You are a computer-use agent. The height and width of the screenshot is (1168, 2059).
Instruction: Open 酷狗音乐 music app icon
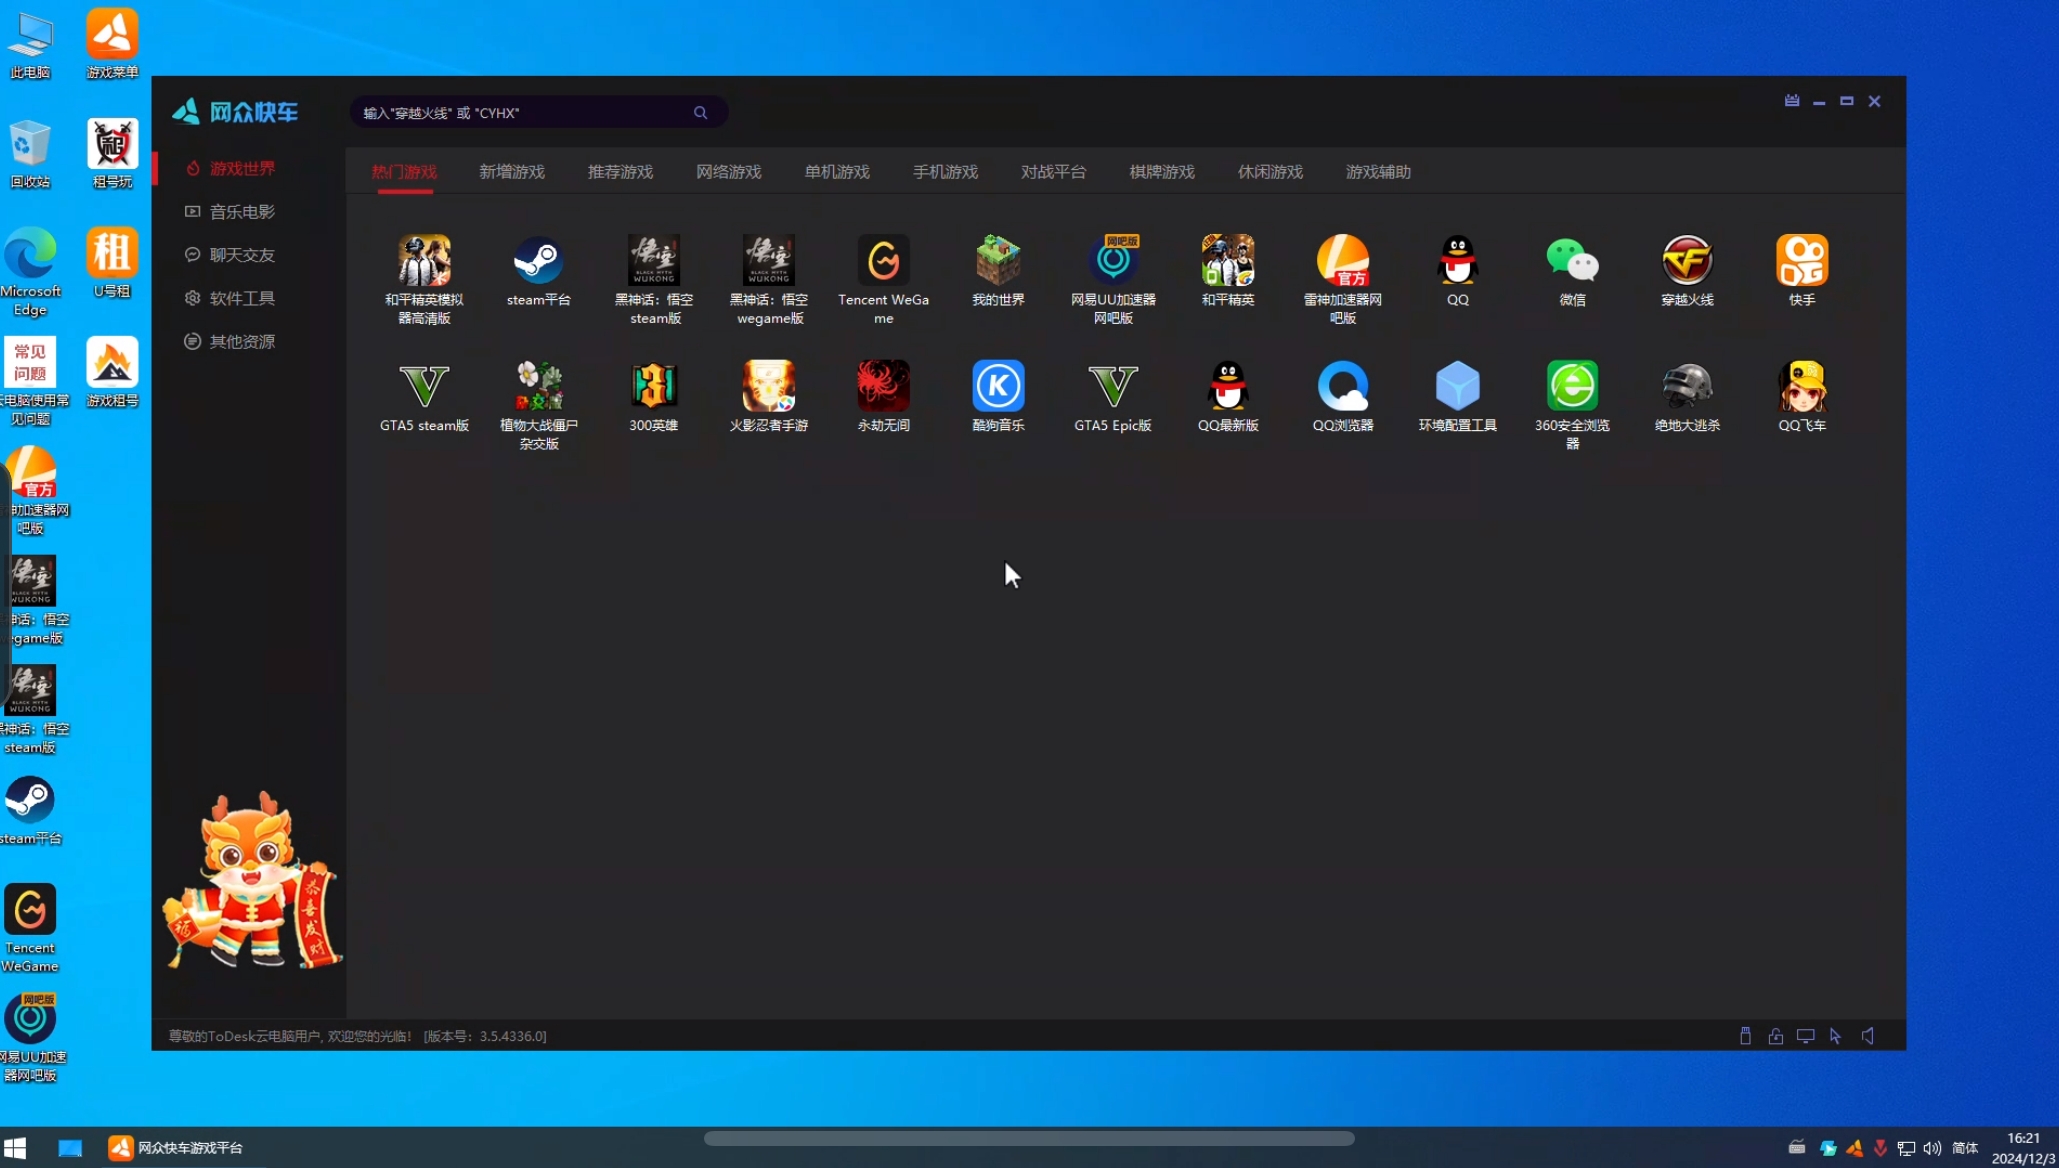998,387
